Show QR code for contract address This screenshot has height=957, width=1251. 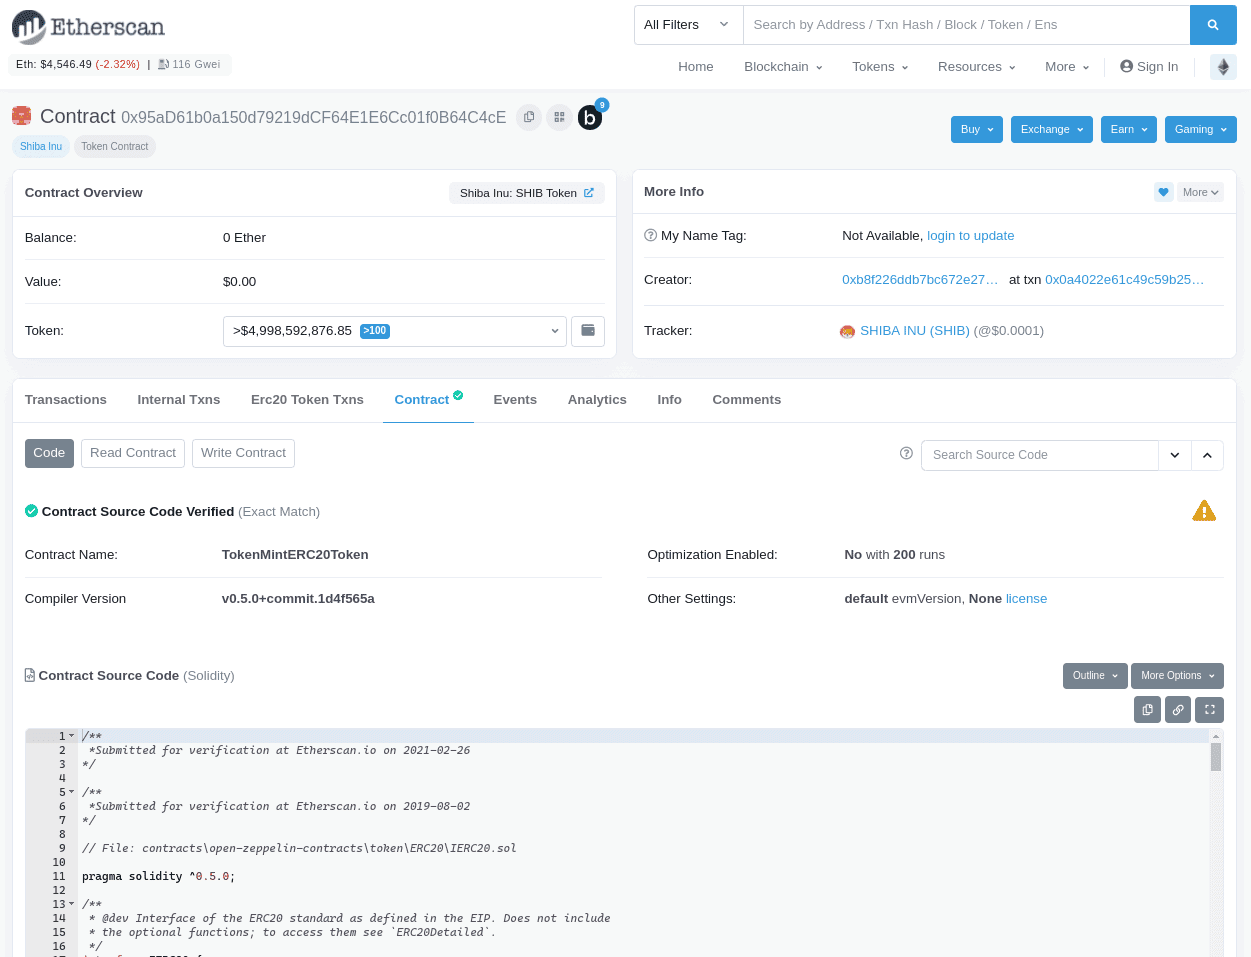click(559, 117)
